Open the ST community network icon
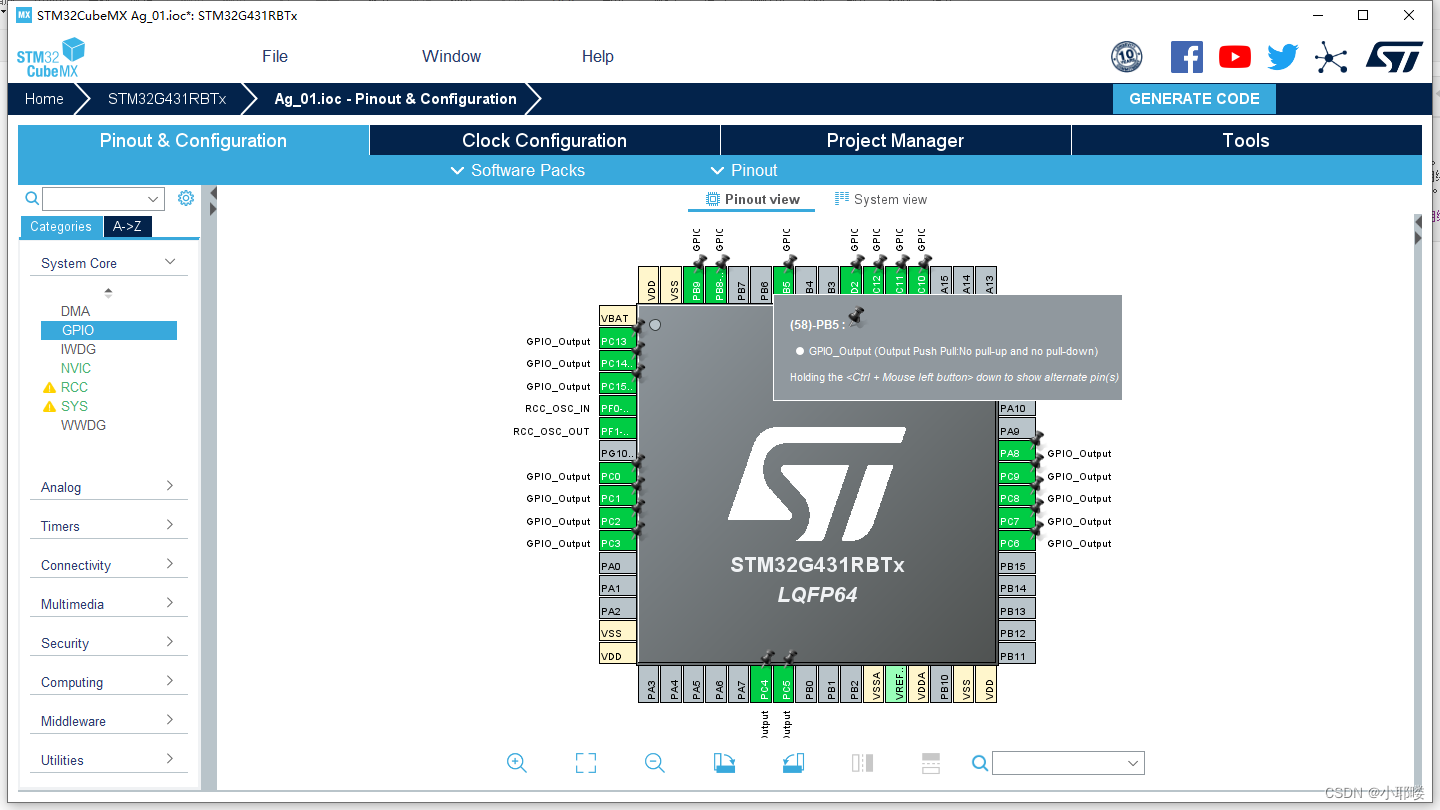 tap(1331, 57)
